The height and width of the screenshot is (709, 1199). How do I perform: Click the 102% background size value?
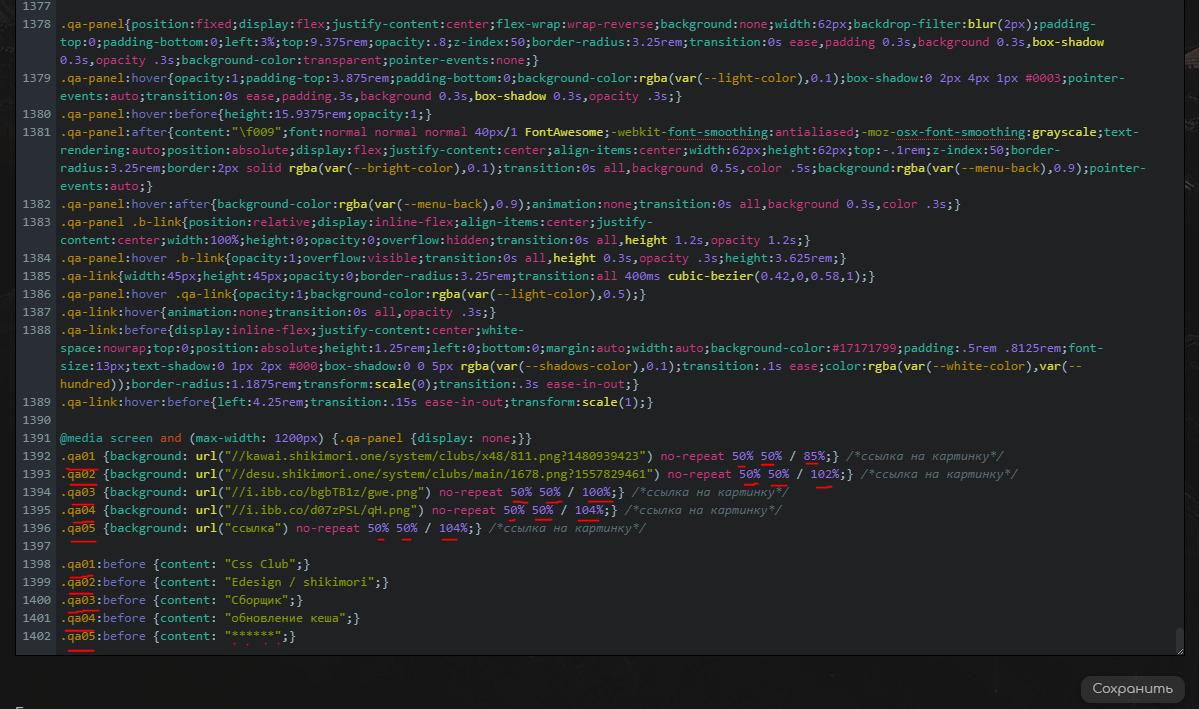pos(824,474)
